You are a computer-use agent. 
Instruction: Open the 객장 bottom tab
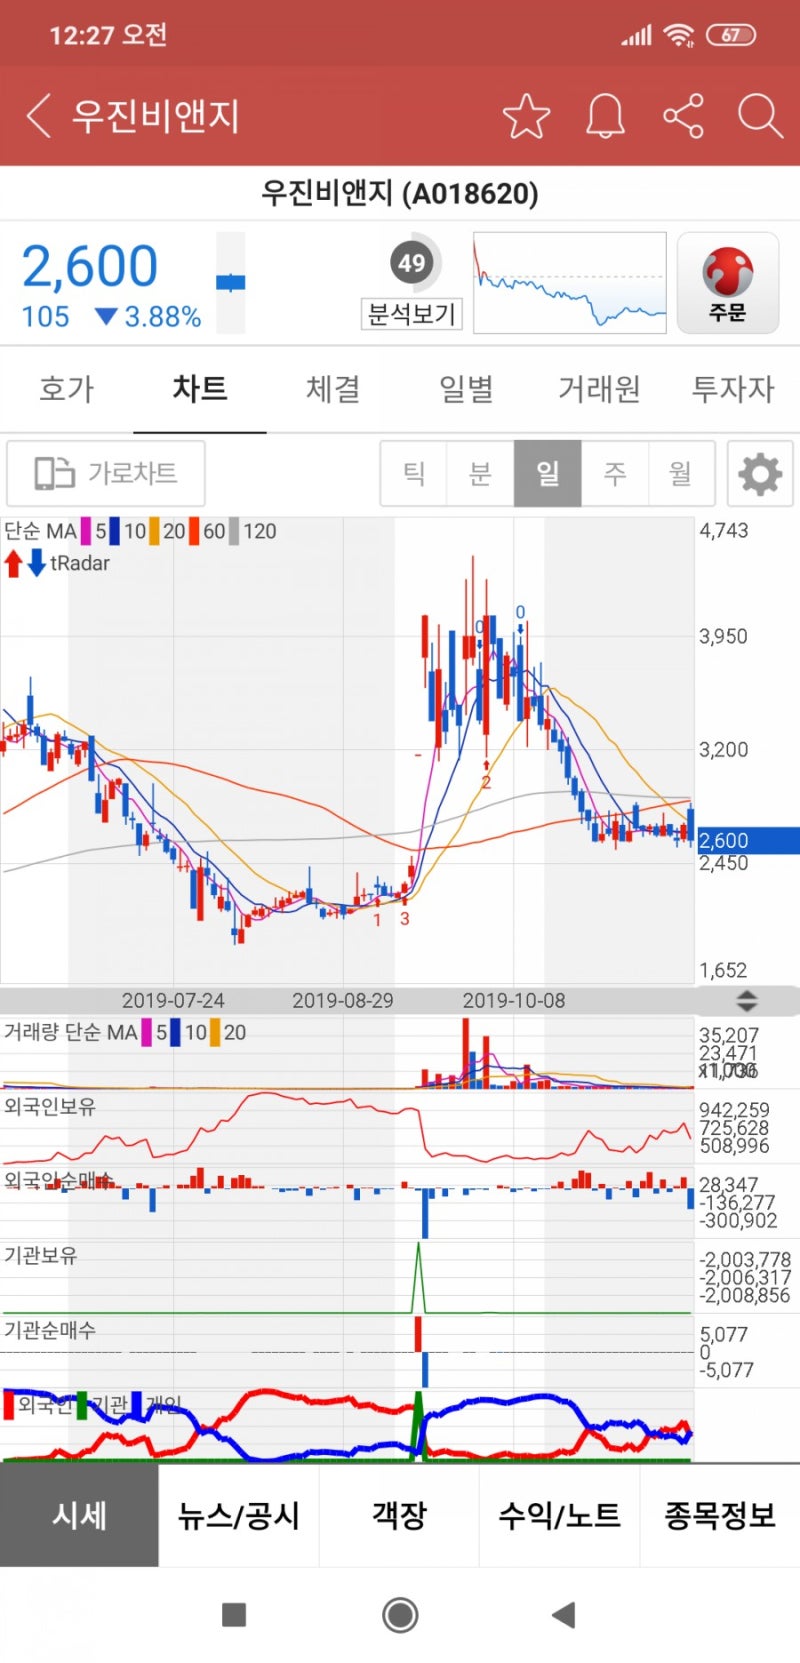pos(399,1515)
